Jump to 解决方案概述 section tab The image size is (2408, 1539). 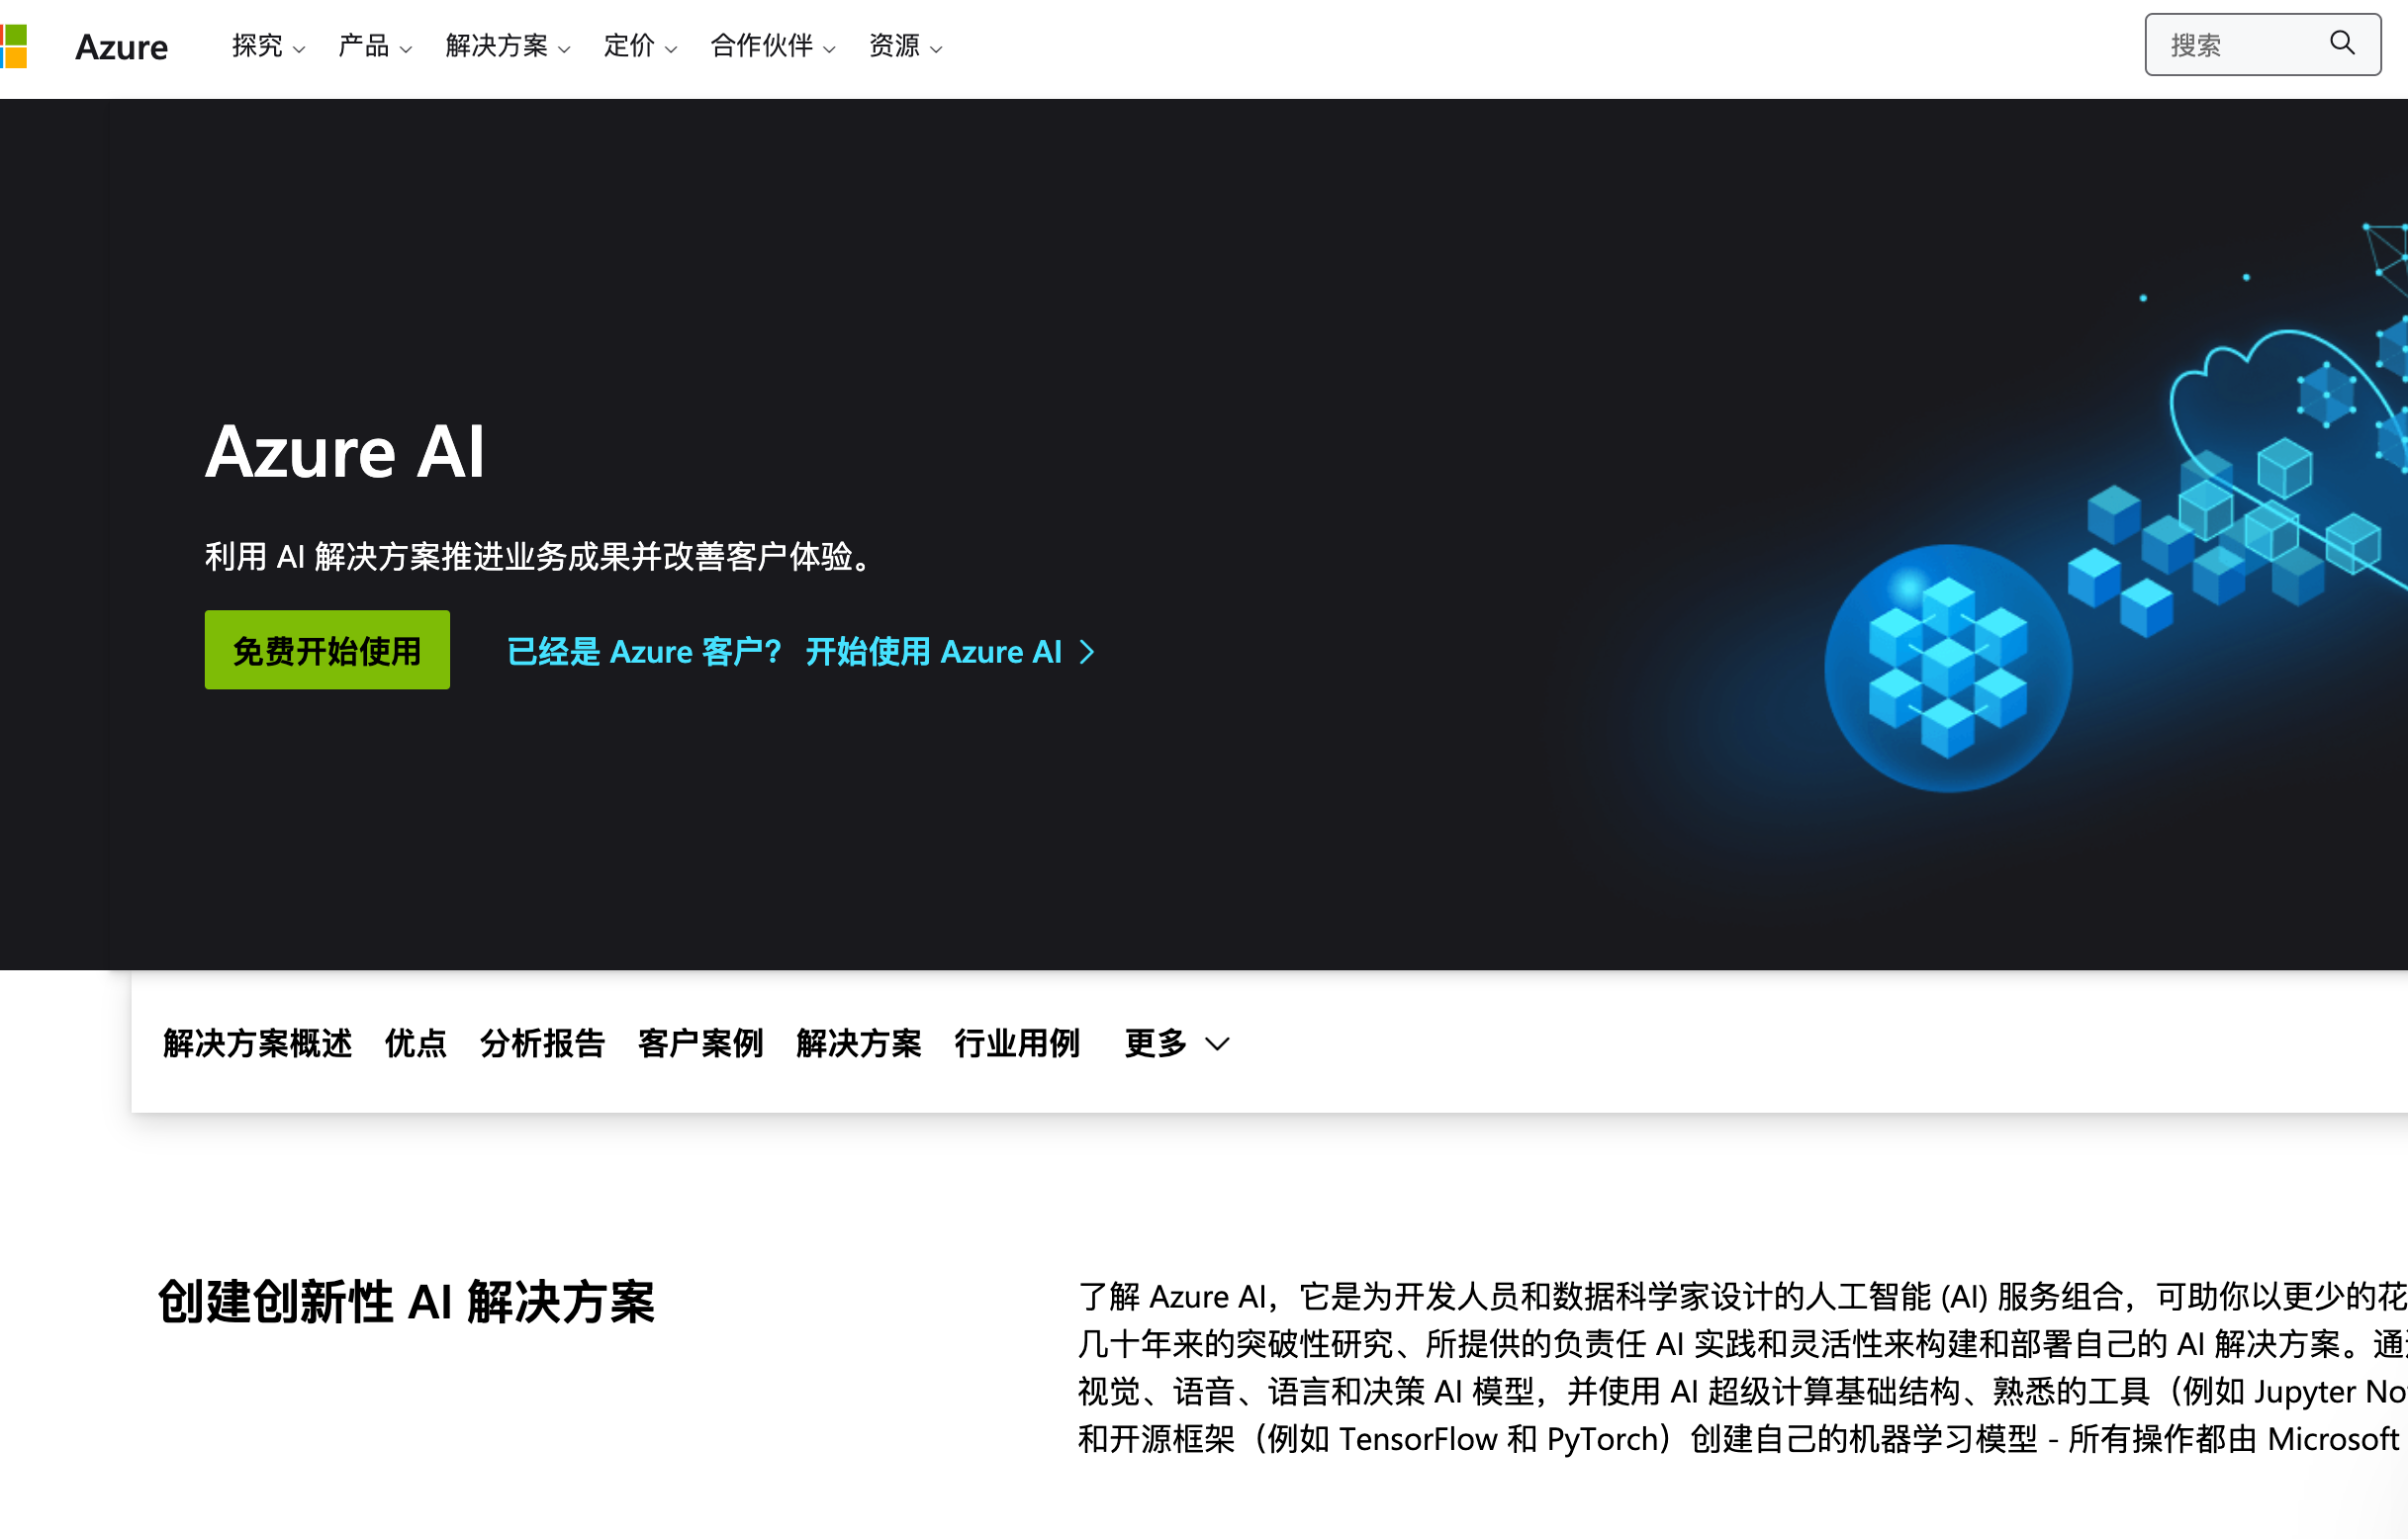pyautogui.click(x=257, y=1043)
